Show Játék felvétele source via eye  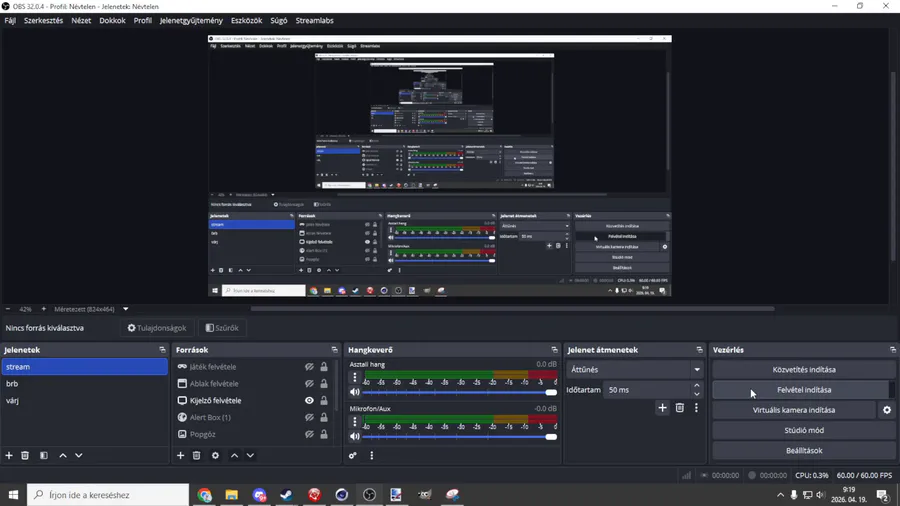click(309, 367)
